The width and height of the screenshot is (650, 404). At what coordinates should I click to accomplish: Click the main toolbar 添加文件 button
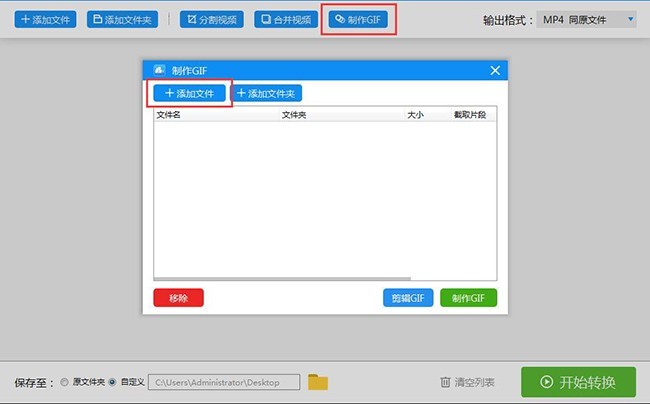coord(45,19)
